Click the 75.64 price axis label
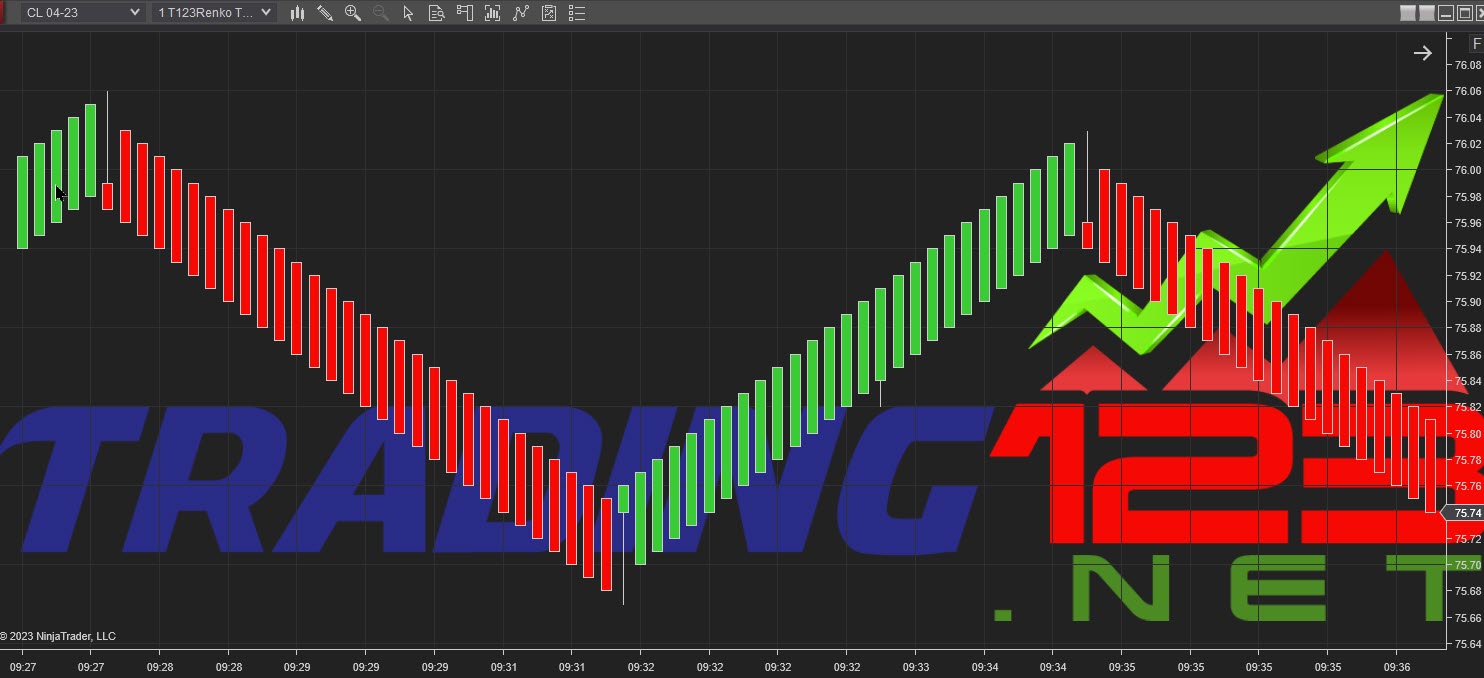The image size is (1484, 678). 1468,644
